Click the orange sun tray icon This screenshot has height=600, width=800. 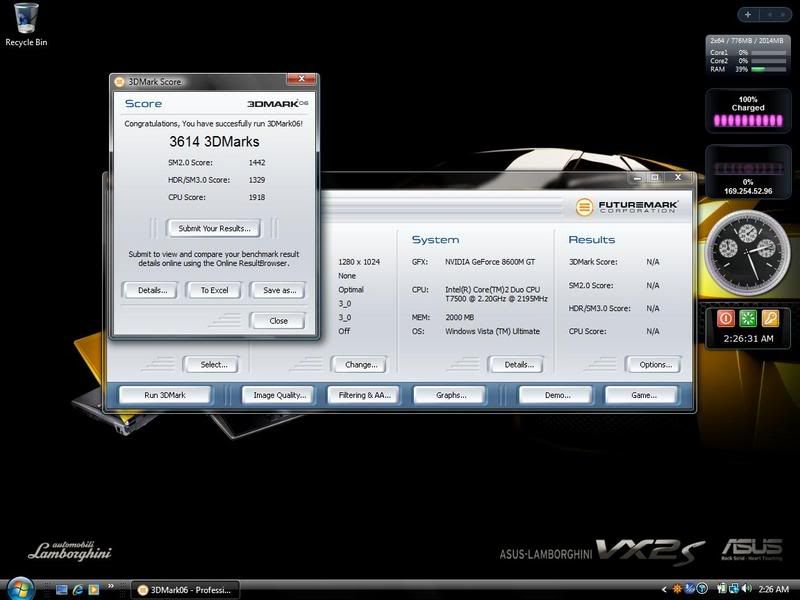[677, 589]
